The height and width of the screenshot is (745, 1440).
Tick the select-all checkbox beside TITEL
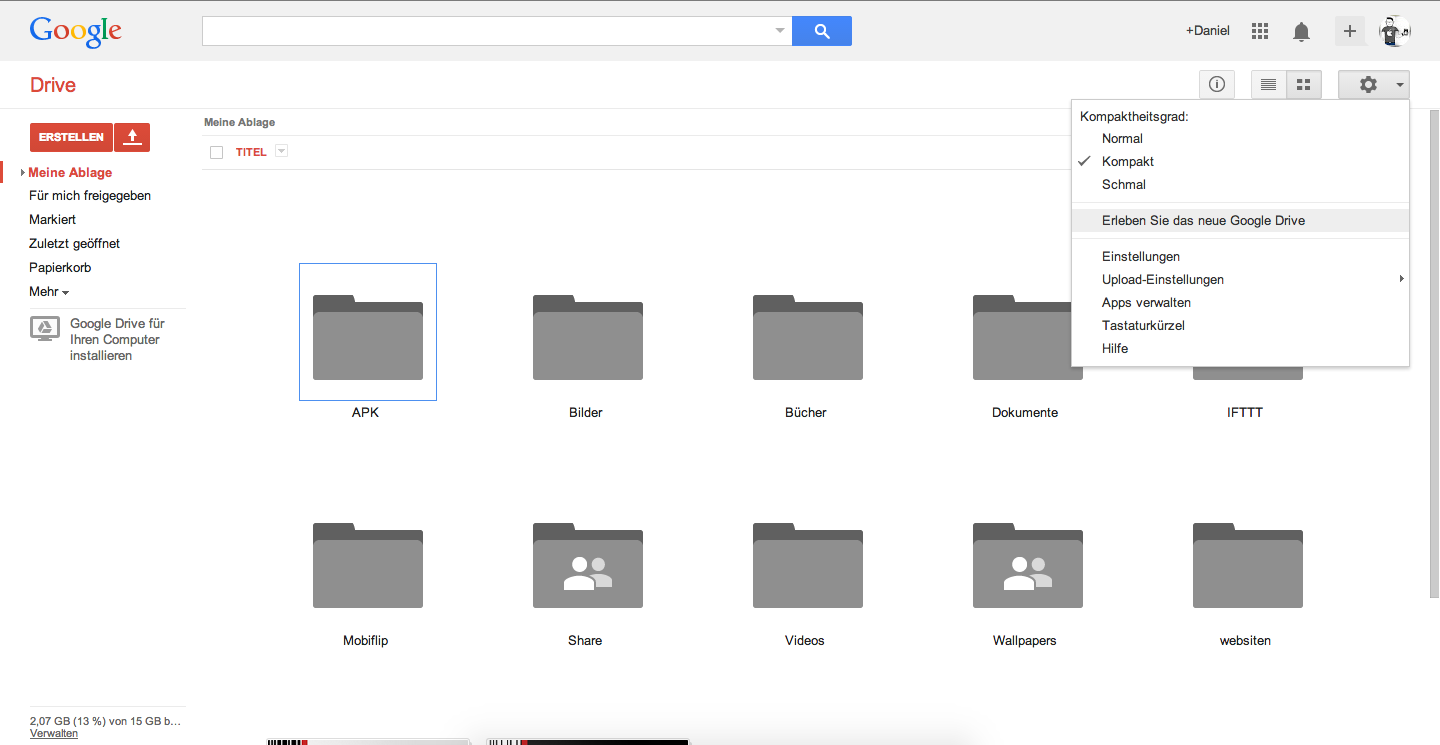216,152
